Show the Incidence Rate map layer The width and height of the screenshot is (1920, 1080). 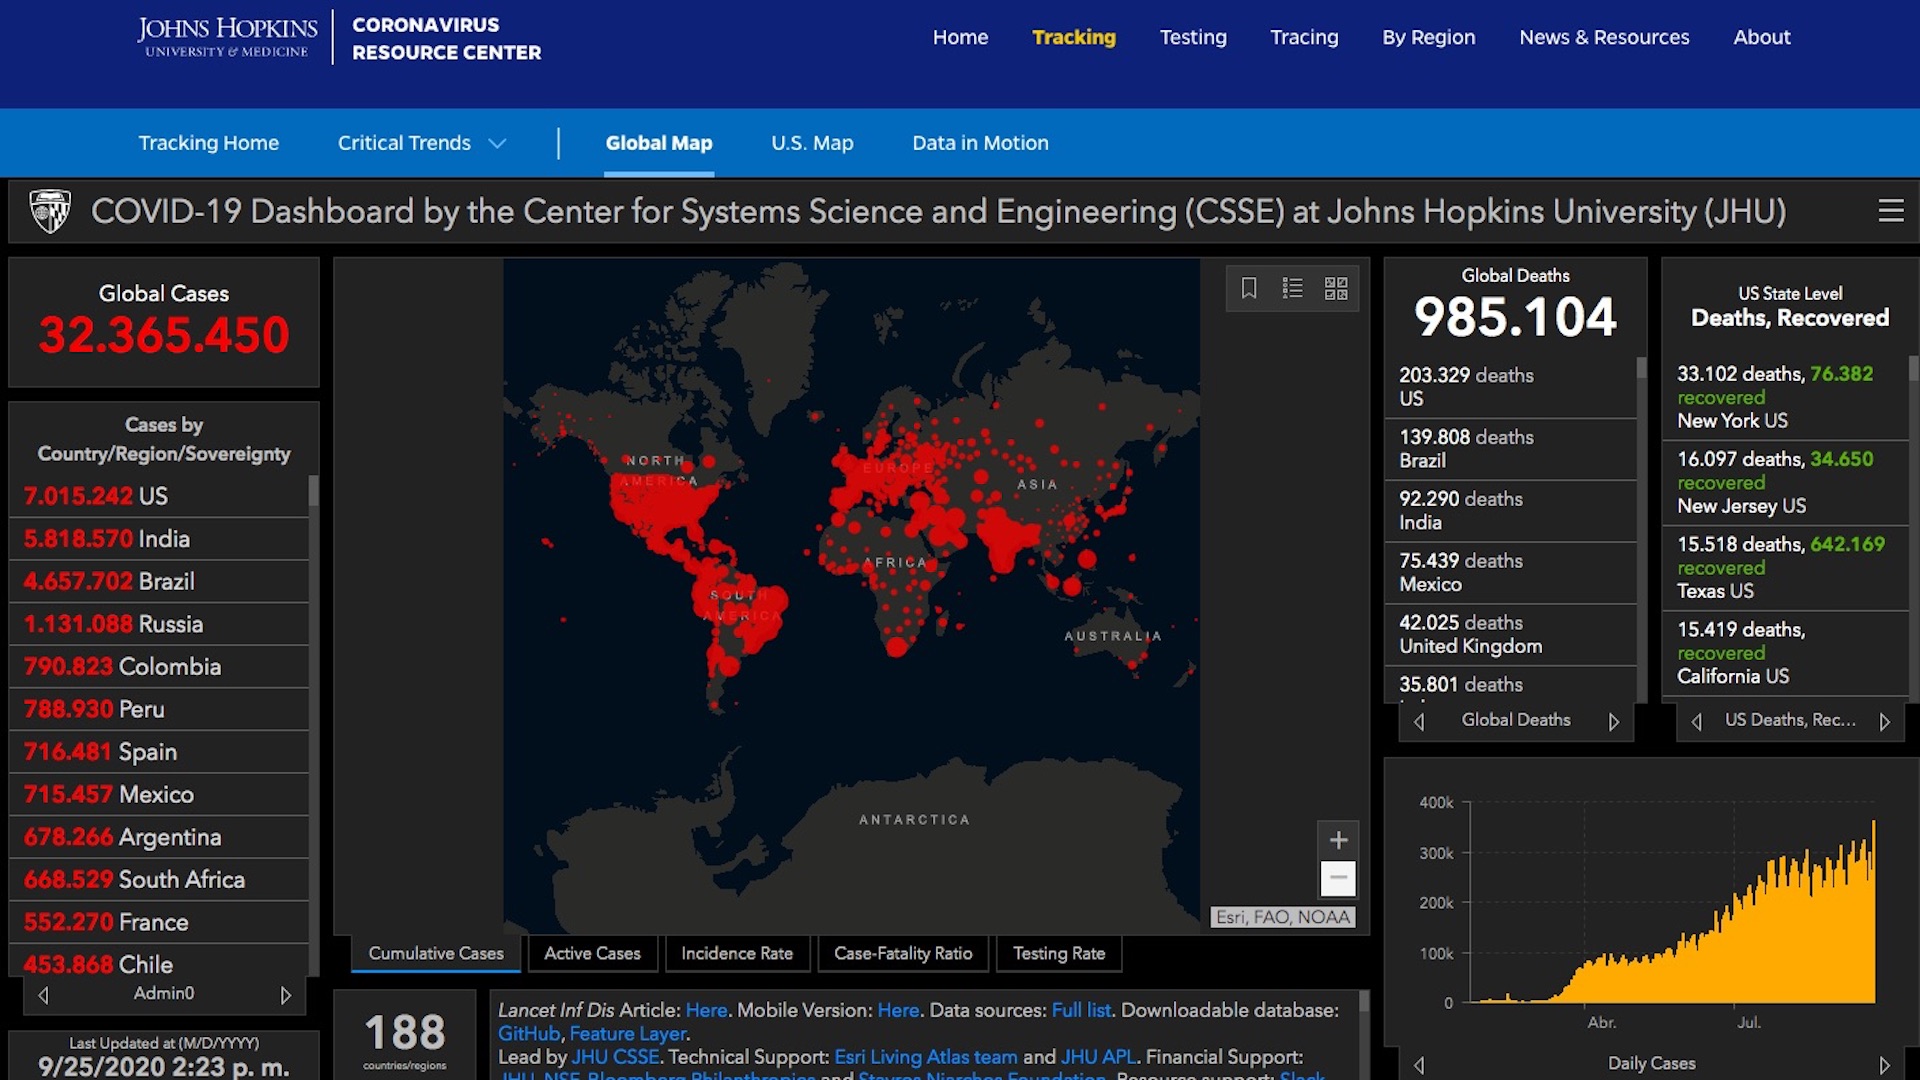click(737, 953)
